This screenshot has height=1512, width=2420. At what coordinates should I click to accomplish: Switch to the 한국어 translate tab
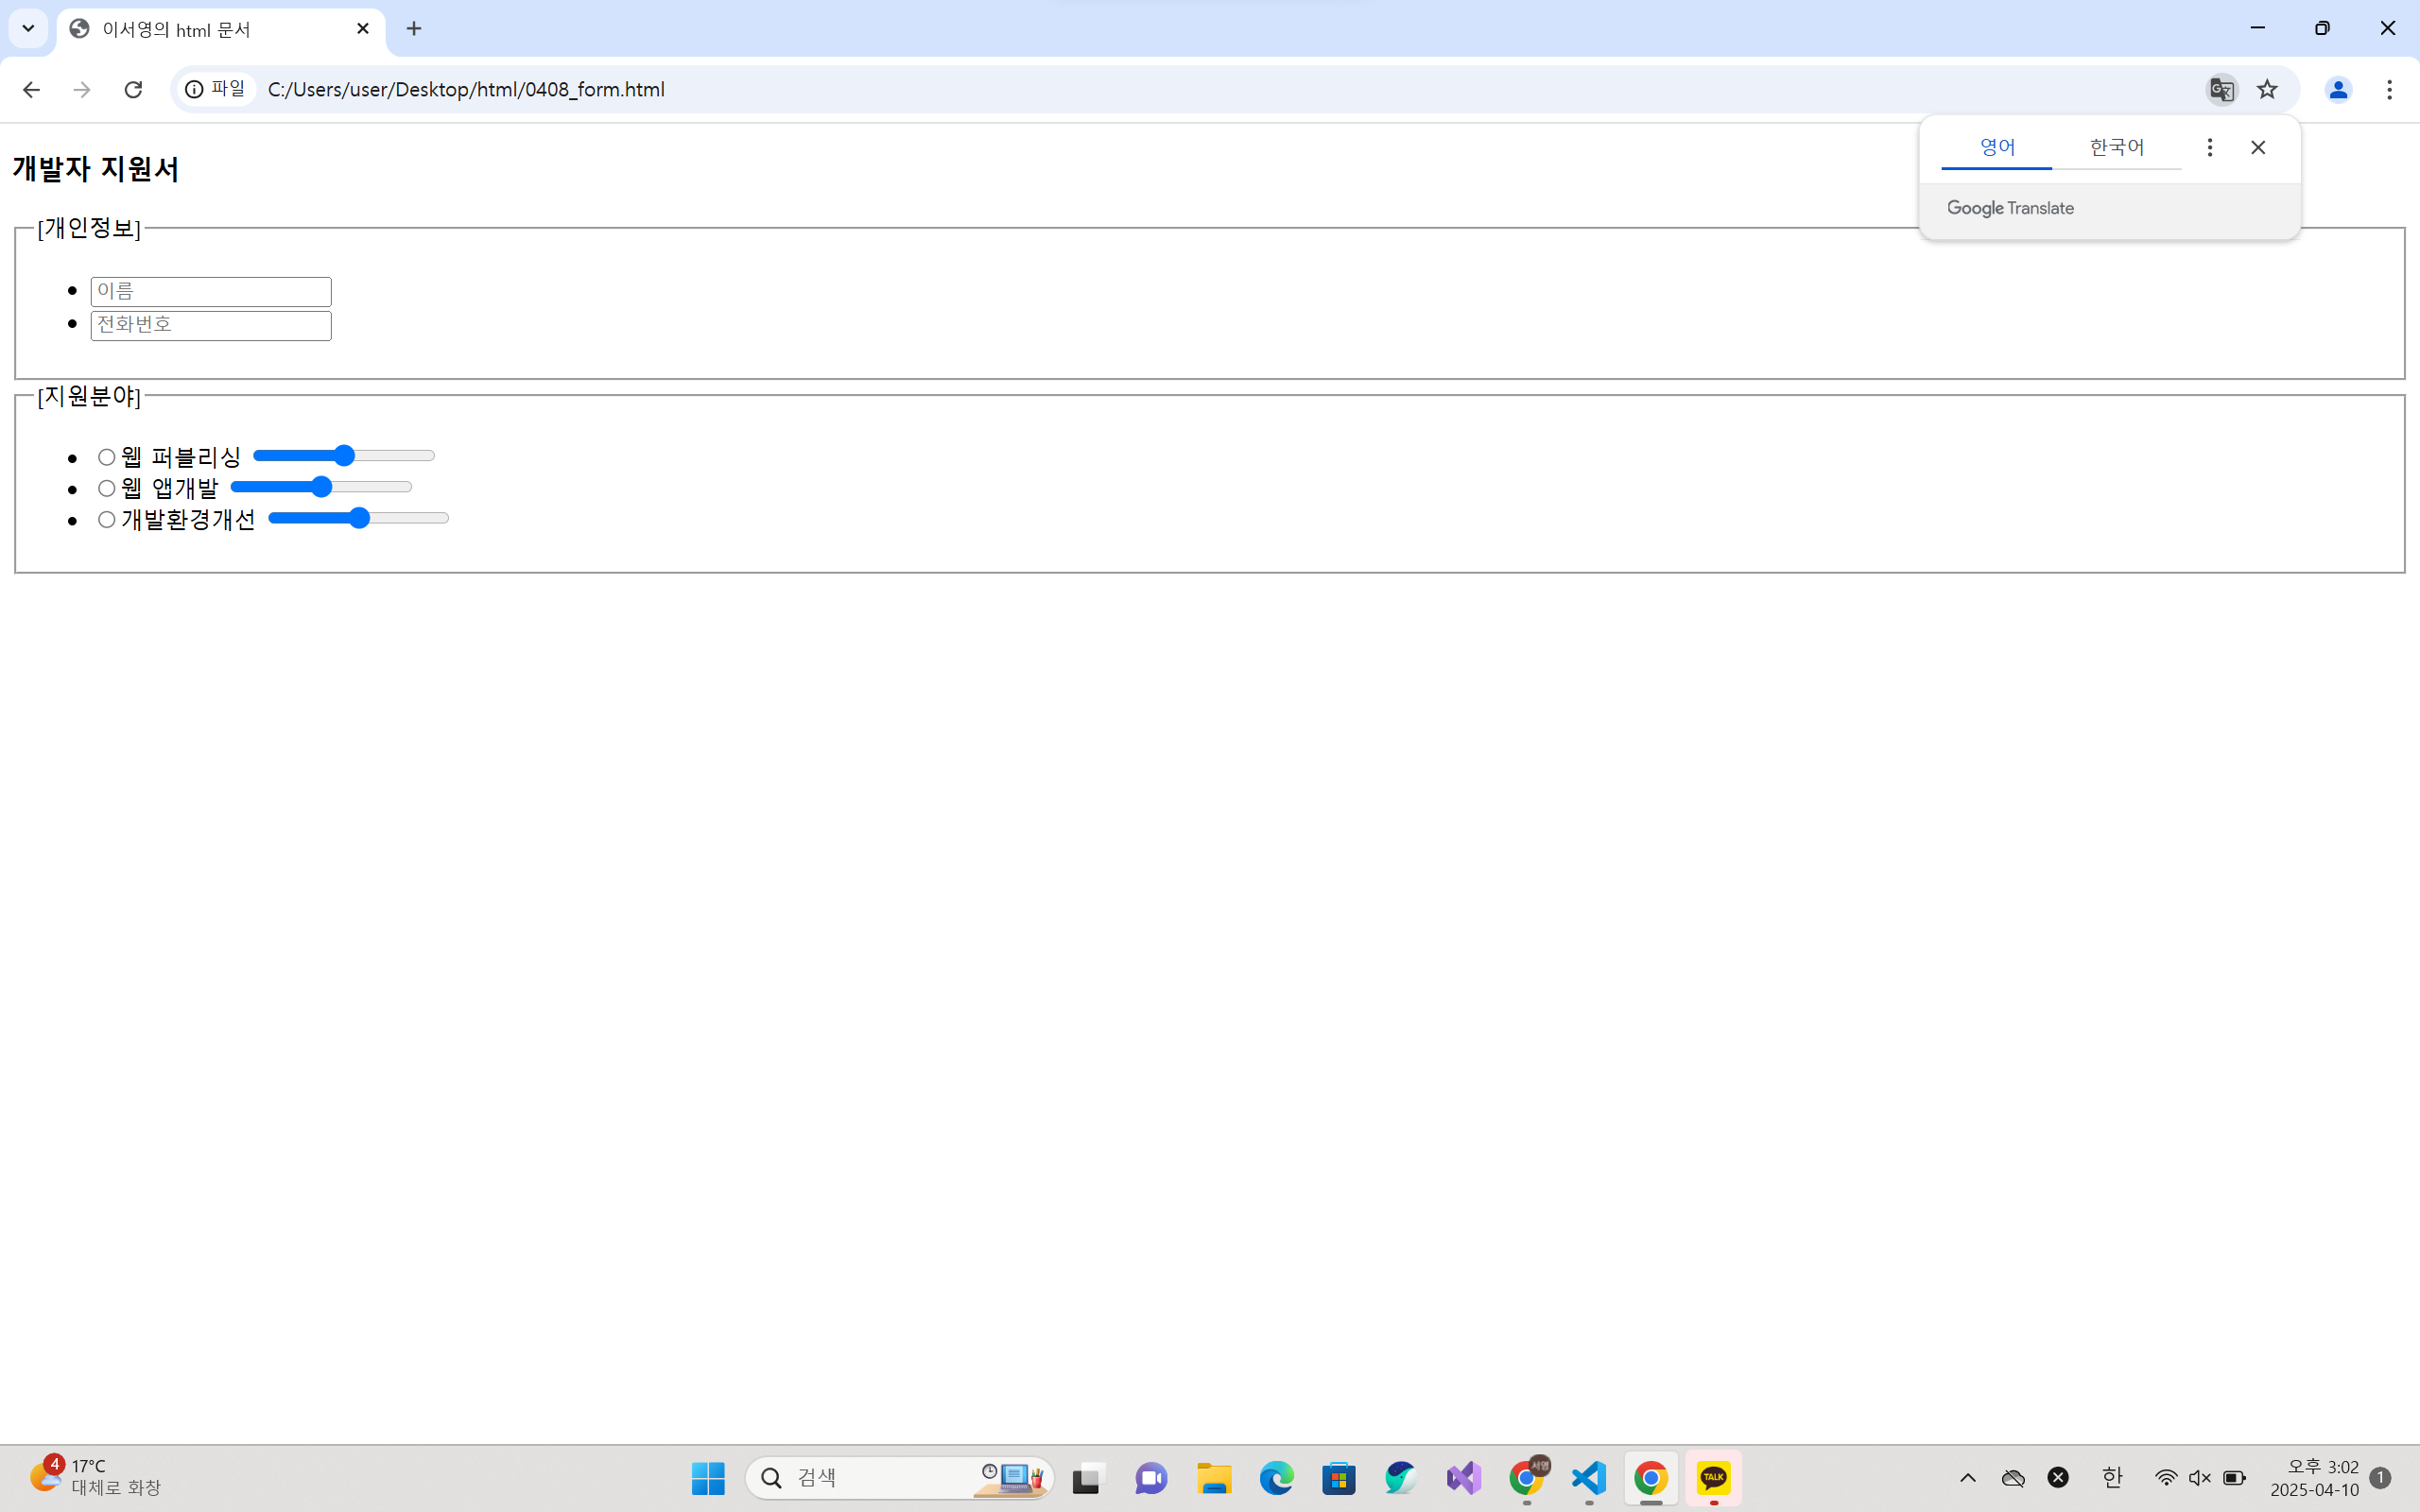[2116, 148]
